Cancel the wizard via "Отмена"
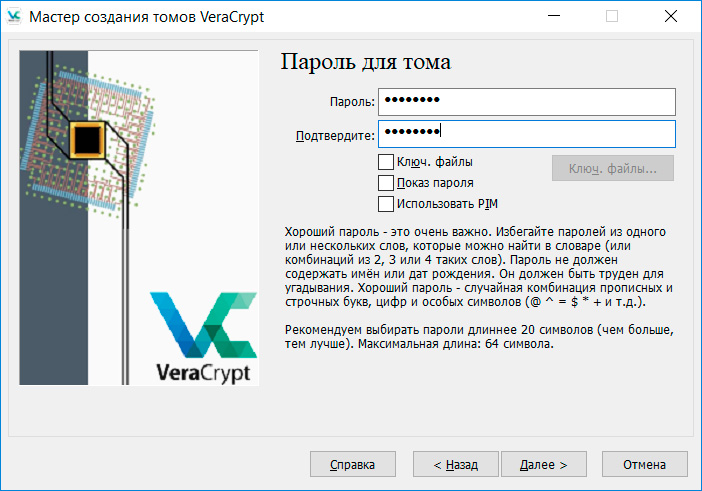 (x=644, y=465)
